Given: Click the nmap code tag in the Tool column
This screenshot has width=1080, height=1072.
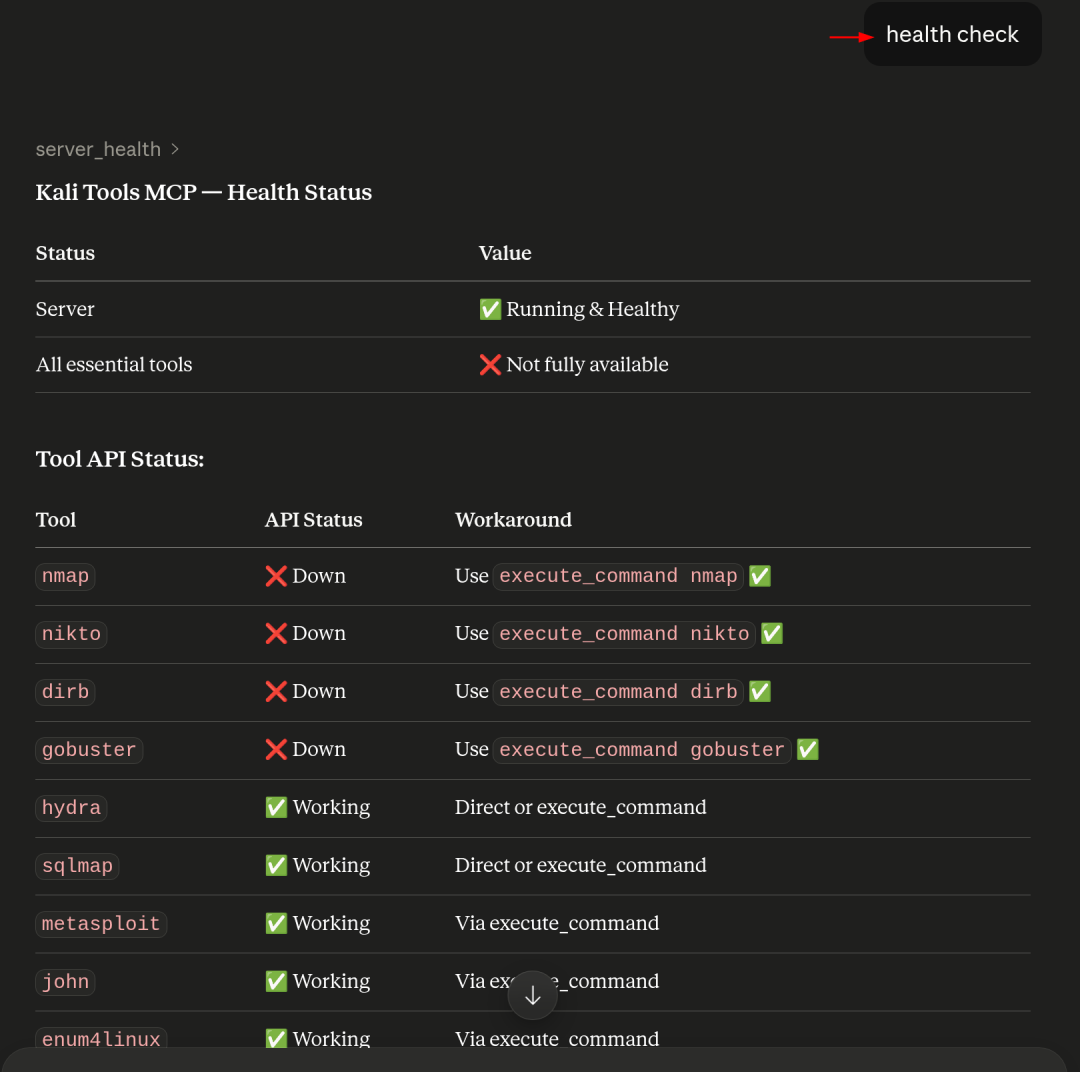Looking at the screenshot, I should pyautogui.click(x=65, y=576).
